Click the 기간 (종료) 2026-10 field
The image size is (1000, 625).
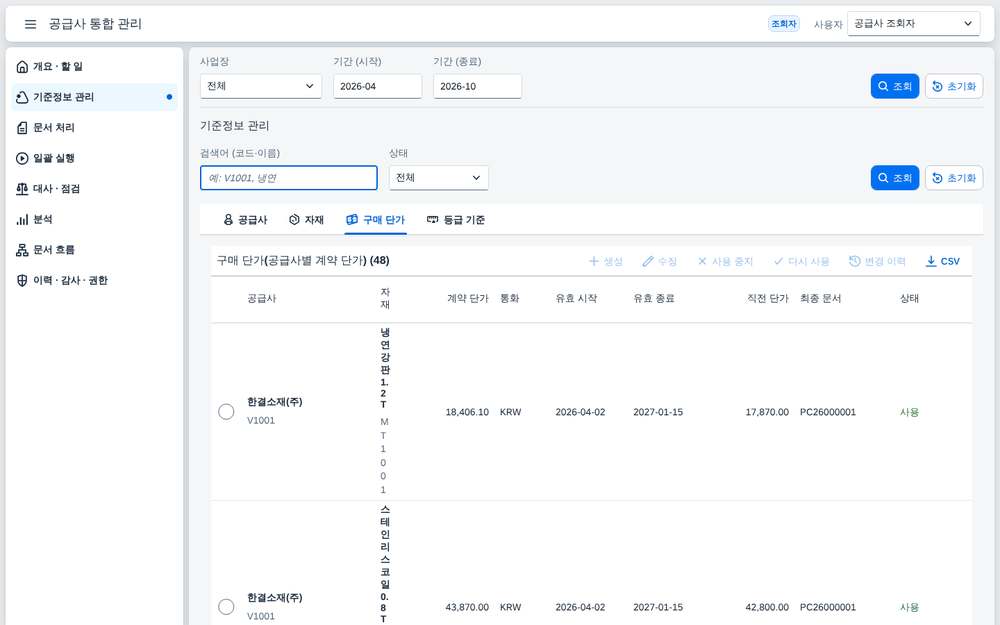pyautogui.click(x=478, y=86)
